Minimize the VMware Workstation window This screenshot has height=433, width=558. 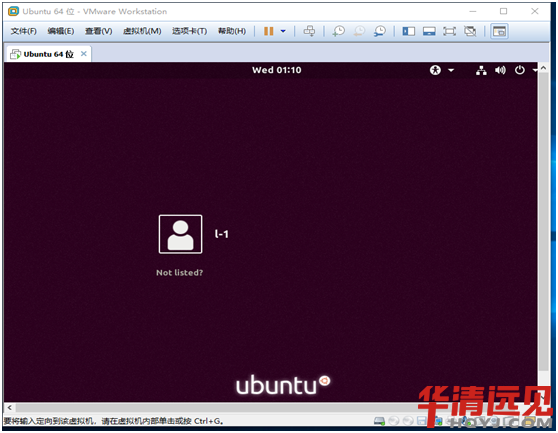pos(473,11)
